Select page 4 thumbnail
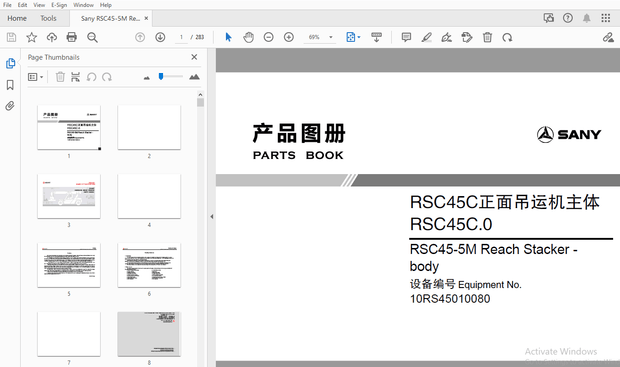Screen dimensions: 620x367 point(149,196)
